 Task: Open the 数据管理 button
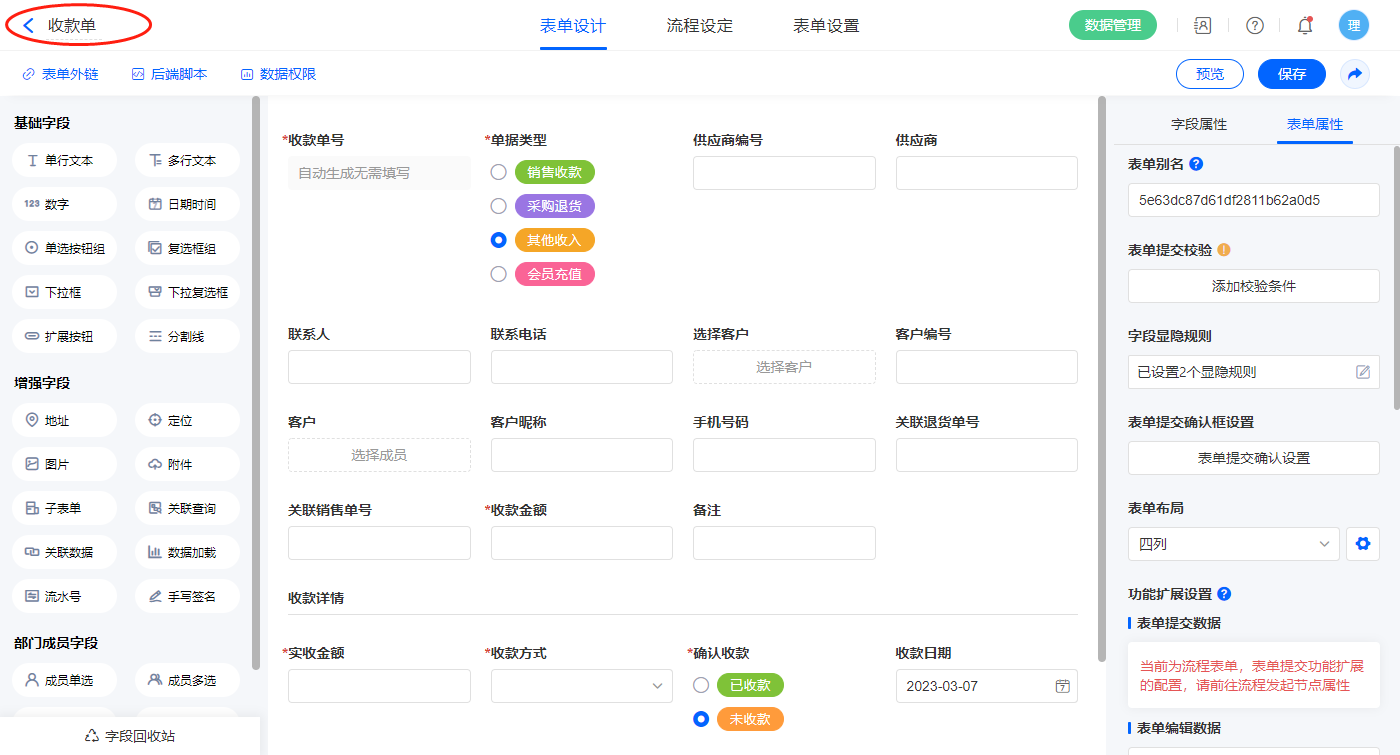1112,26
